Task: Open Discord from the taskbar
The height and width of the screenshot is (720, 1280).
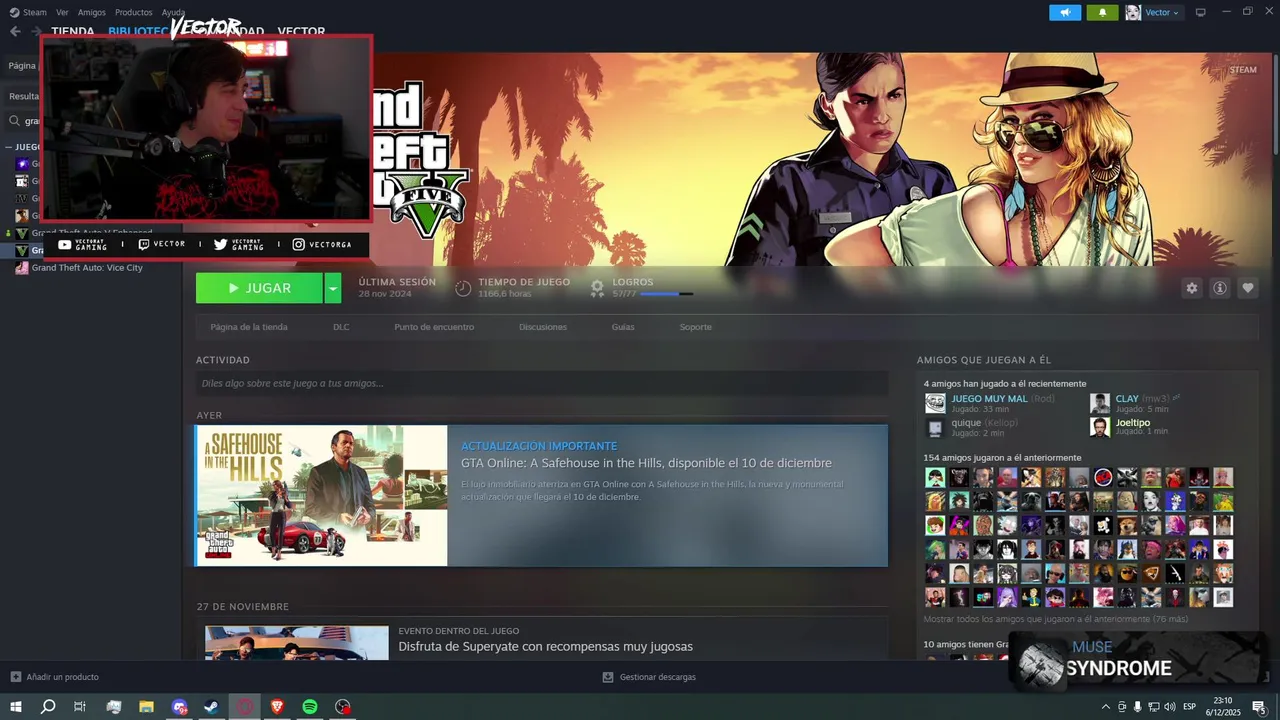Action: point(179,707)
